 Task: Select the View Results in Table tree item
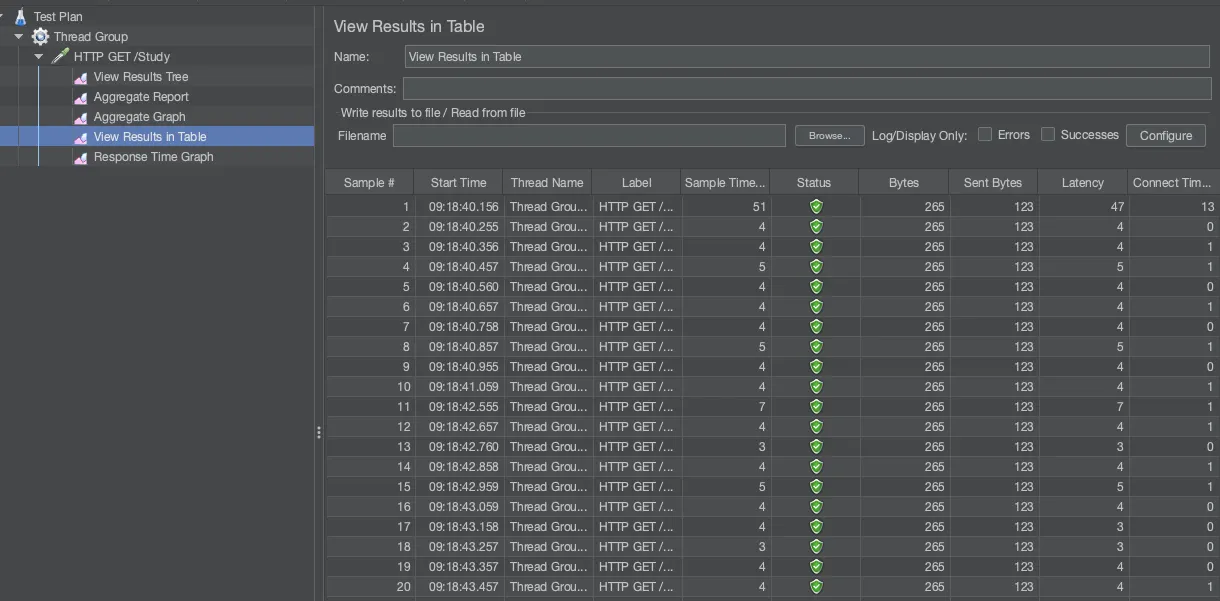point(150,137)
